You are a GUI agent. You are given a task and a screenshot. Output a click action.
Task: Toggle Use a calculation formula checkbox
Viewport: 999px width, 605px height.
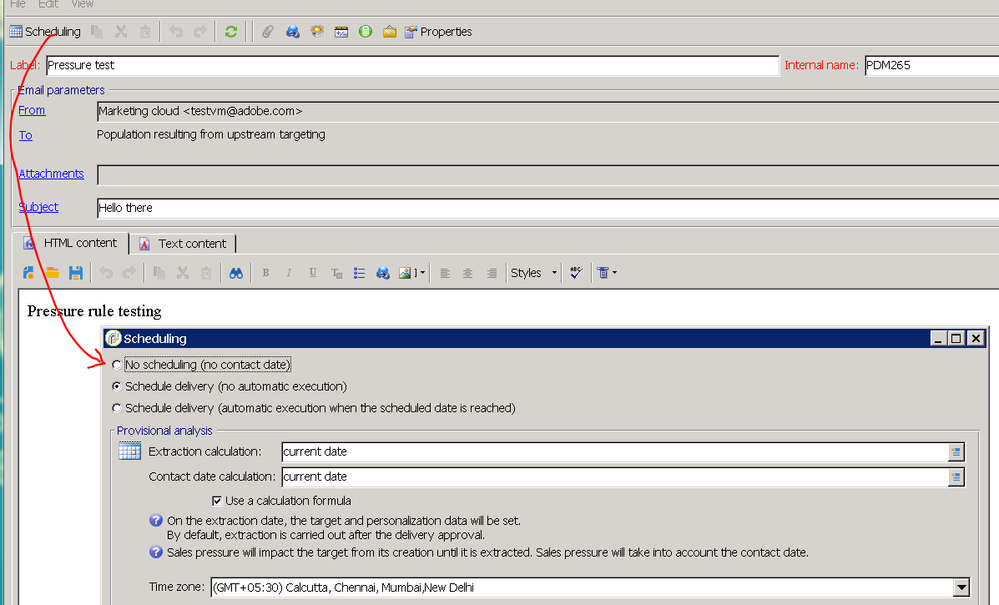click(217, 500)
